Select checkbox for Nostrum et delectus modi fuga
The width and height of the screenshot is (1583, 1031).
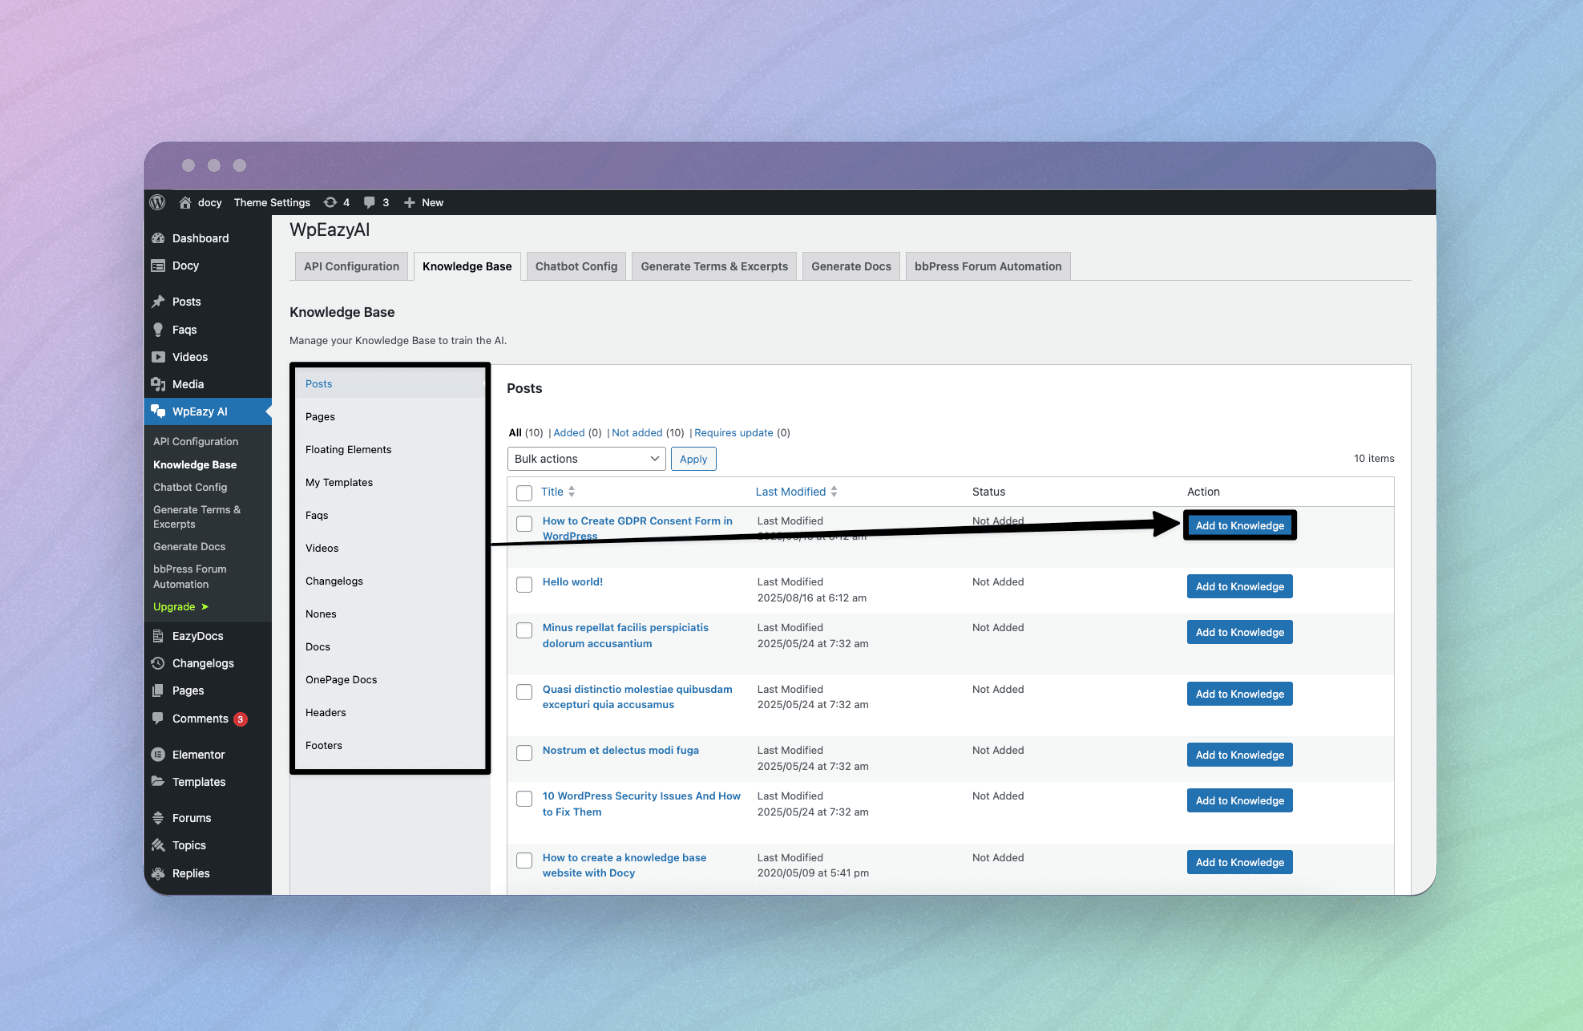524,753
